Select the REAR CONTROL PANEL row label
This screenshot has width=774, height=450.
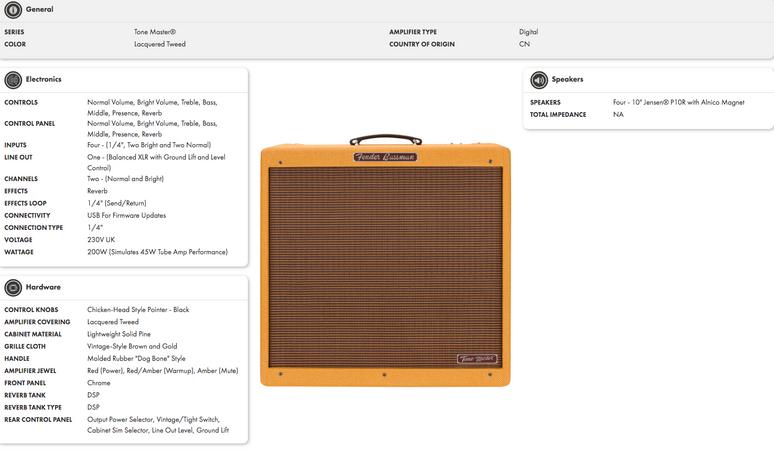tap(37, 420)
